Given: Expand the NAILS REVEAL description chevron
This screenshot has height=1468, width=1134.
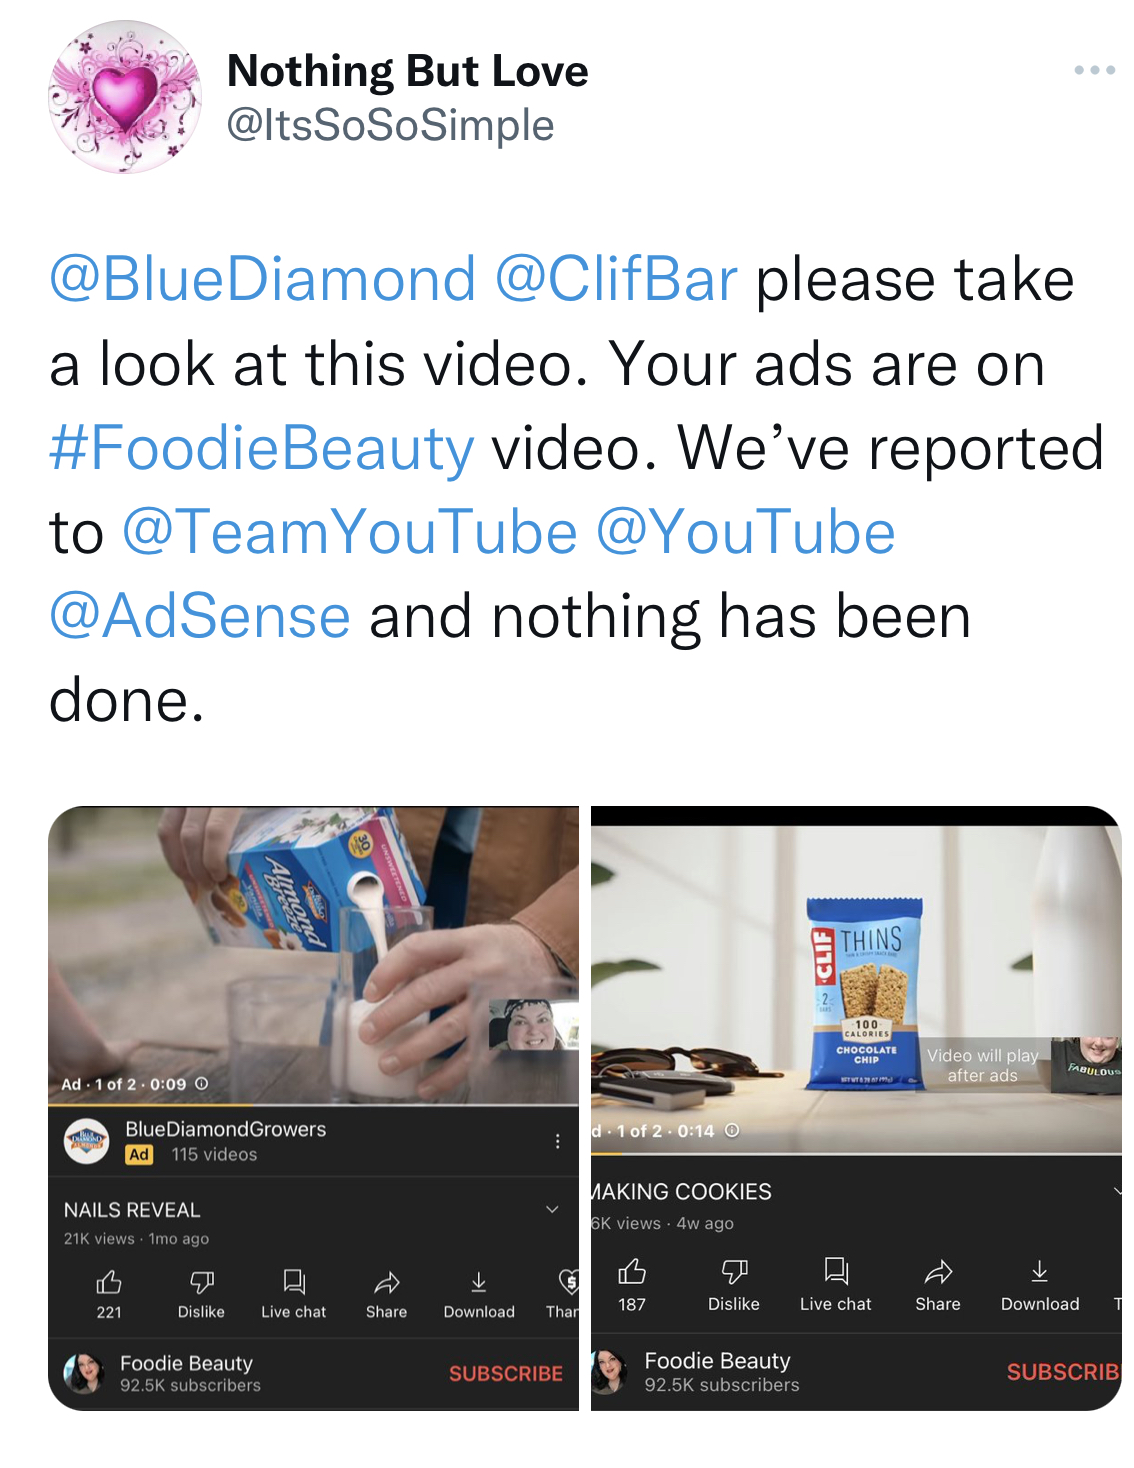Looking at the screenshot, I should click(552, 1209).
